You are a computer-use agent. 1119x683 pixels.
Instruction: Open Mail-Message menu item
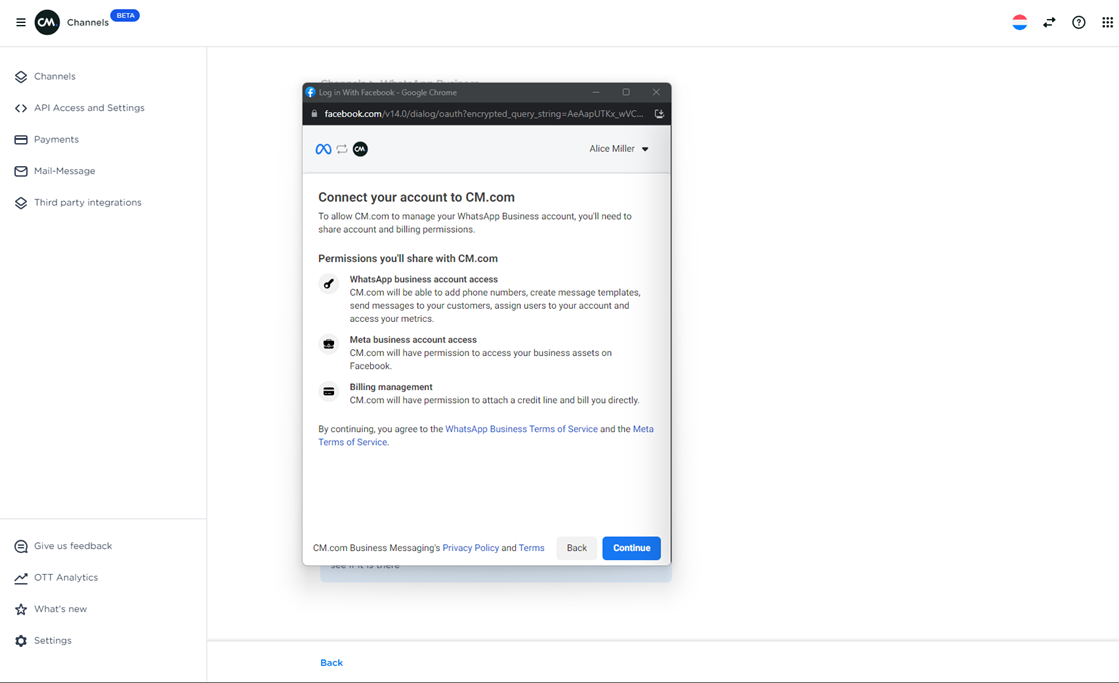click(64, 171)
